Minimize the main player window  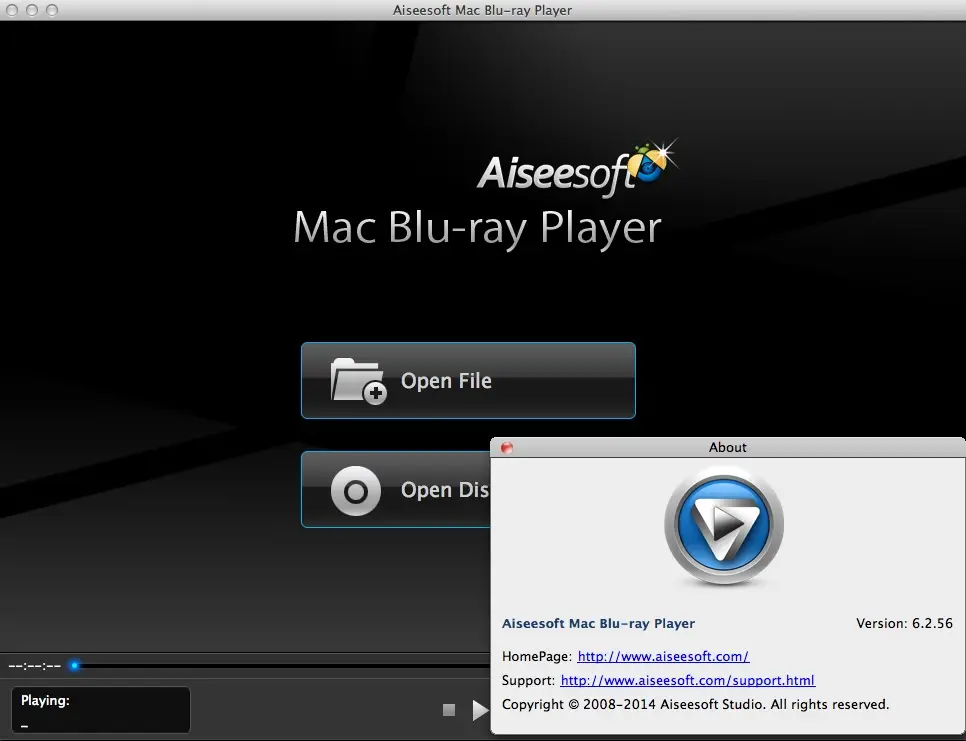(x=32, y=10)
